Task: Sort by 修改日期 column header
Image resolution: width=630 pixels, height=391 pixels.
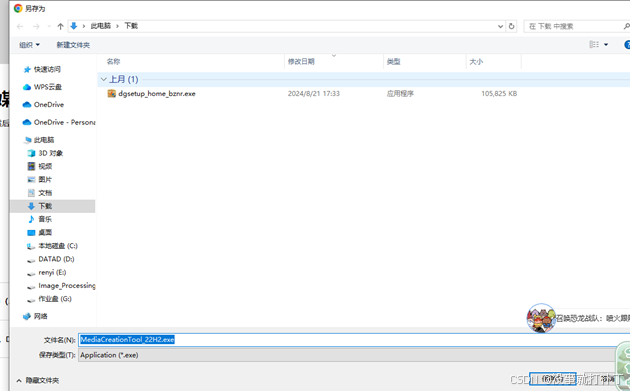Action: pyautogui.click(x=301, y=61)
